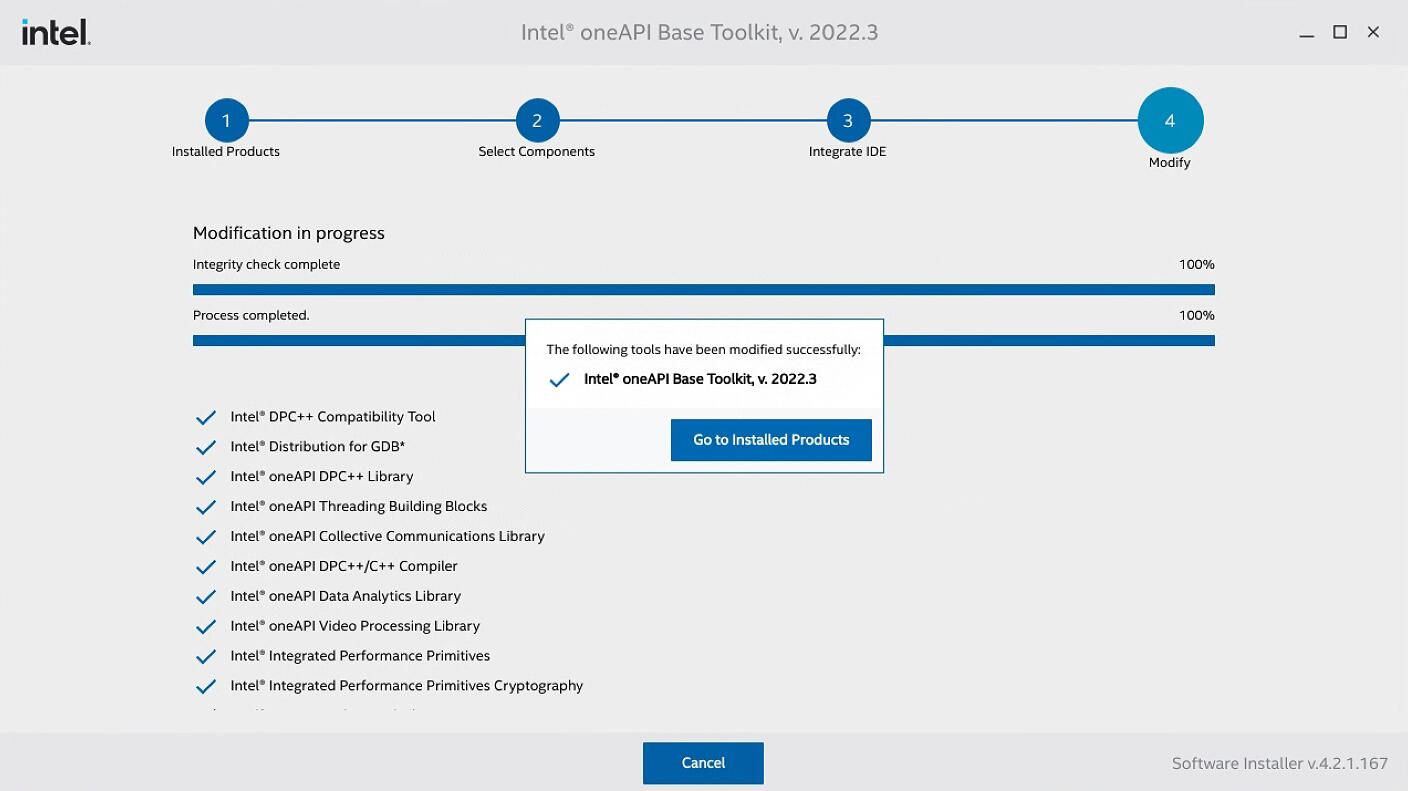Select 'Intel oneAPI Data Analytics Library' text
Image resolution: width=1408 pixels, height=791 pixels.
coord(346,597)
